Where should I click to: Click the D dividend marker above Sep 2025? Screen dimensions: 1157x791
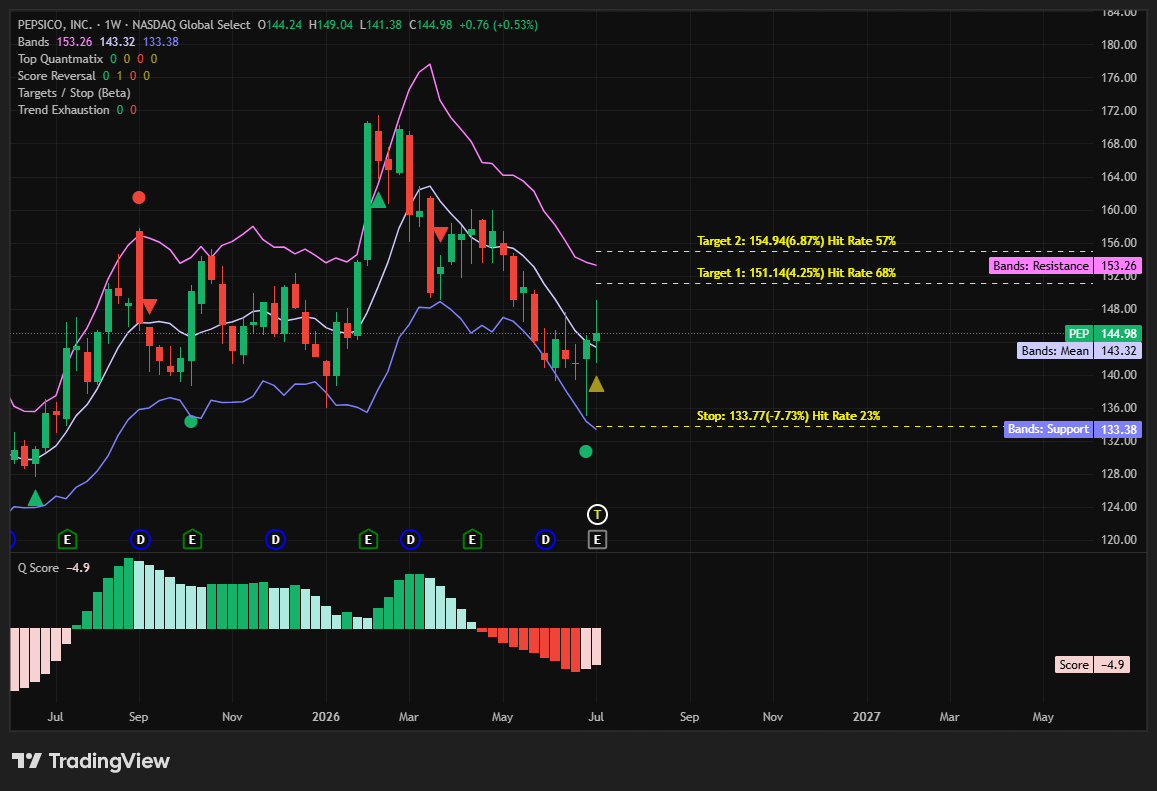coord(140,539)
